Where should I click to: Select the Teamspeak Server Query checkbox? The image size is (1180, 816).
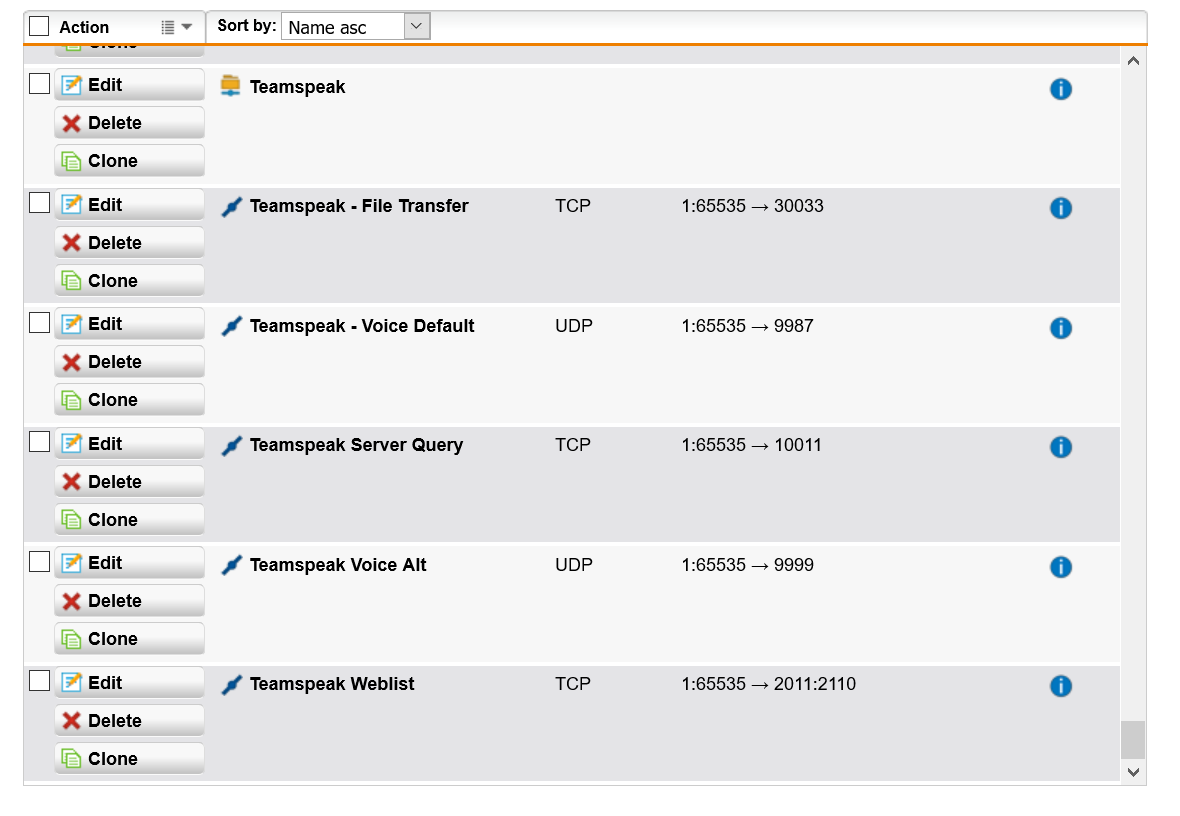39,442
